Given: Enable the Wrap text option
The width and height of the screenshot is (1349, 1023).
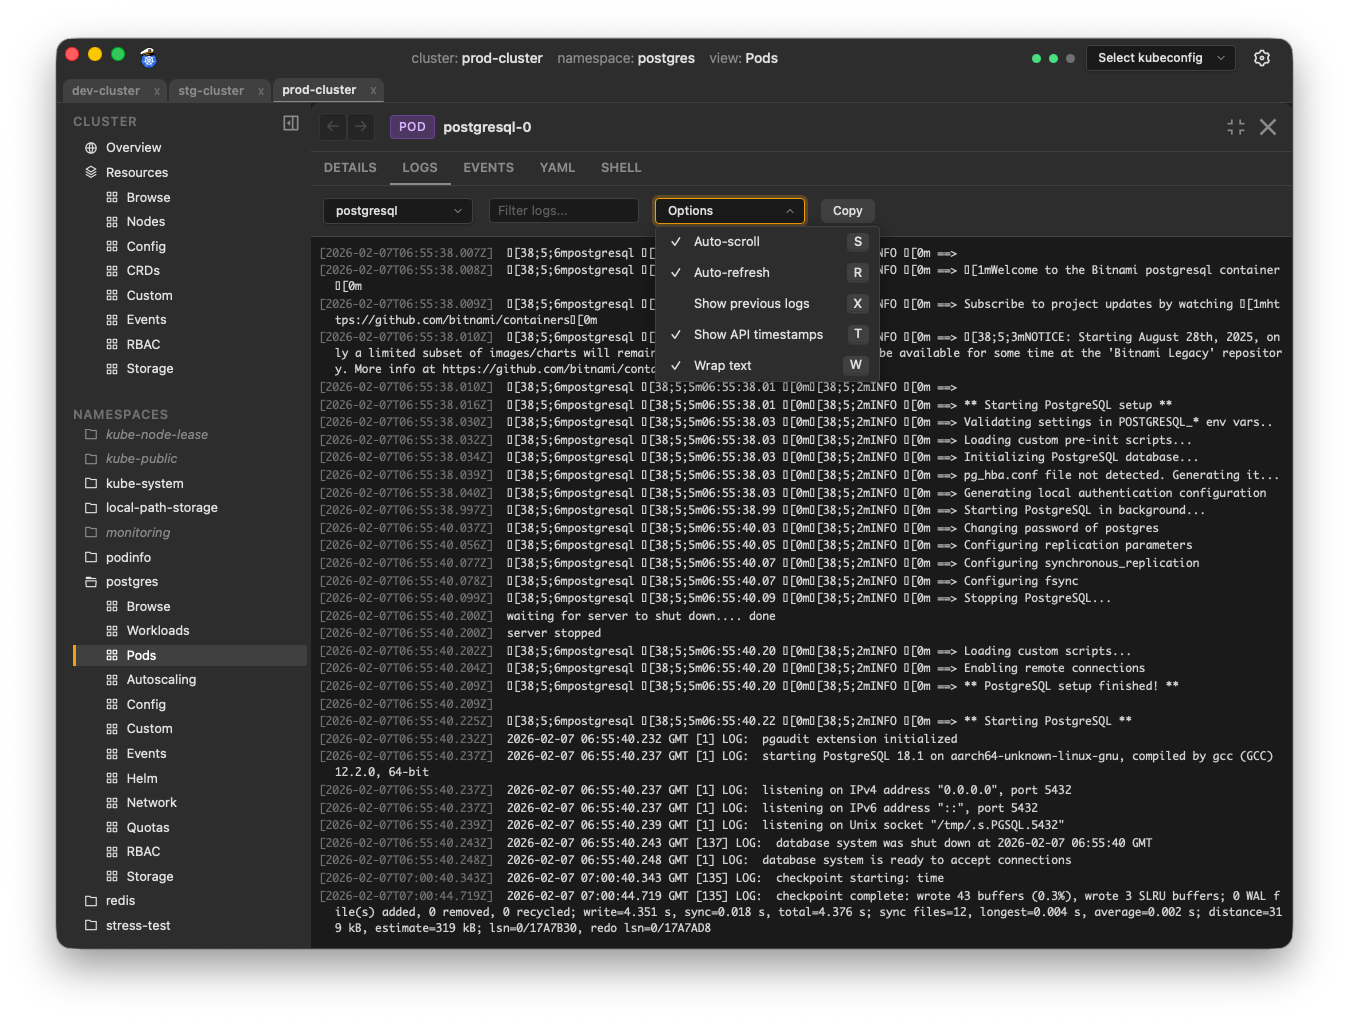Looking at the screenshot, I should click(724, 365).
